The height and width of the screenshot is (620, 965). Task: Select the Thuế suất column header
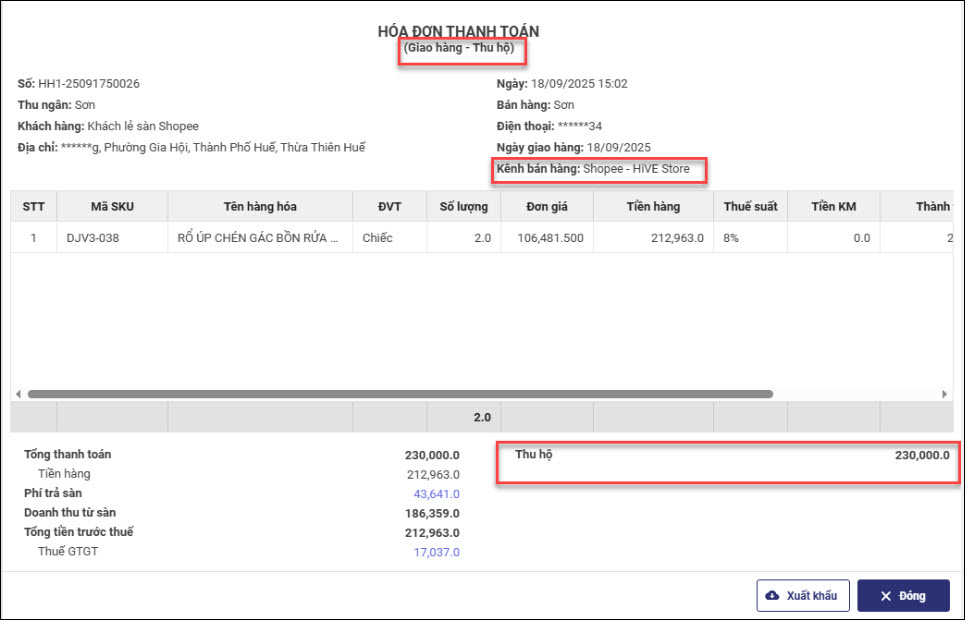750,207
